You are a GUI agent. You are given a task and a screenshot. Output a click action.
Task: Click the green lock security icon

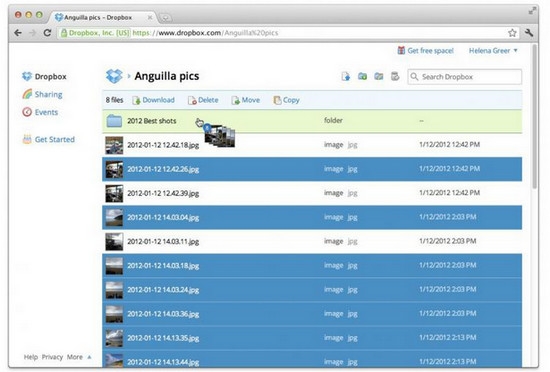click(x=64, y=33)
